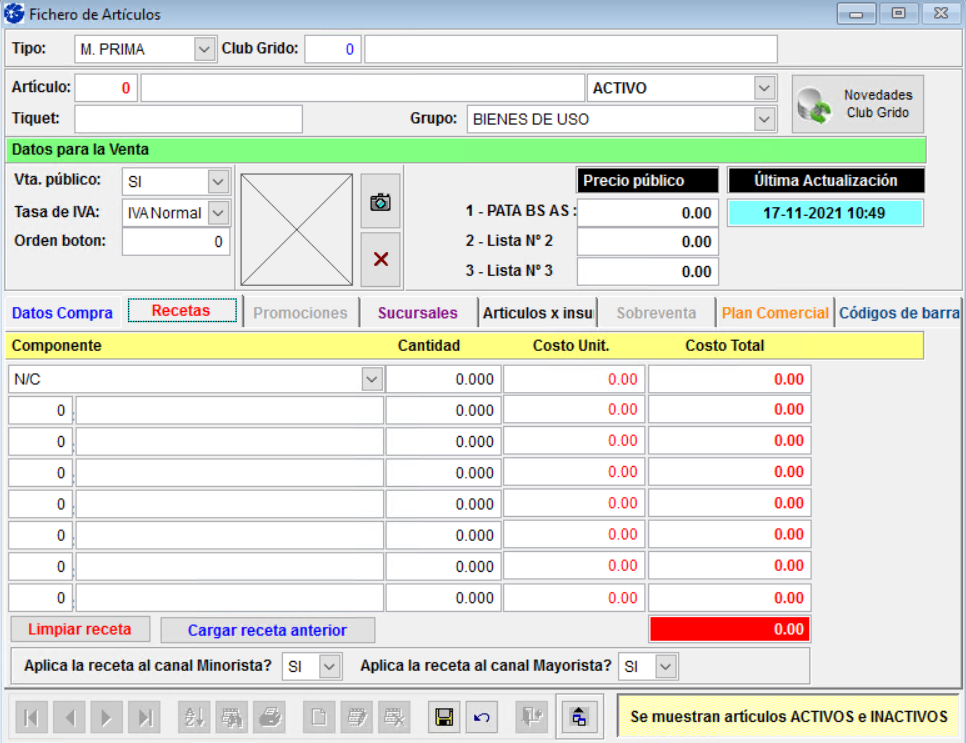Save with the floppy disk icon

point(444,717)
